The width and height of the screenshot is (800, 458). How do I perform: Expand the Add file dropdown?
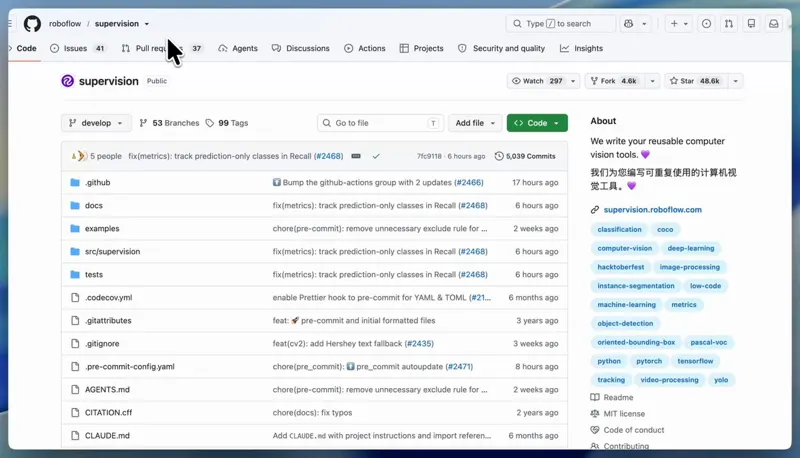(475, 123)
